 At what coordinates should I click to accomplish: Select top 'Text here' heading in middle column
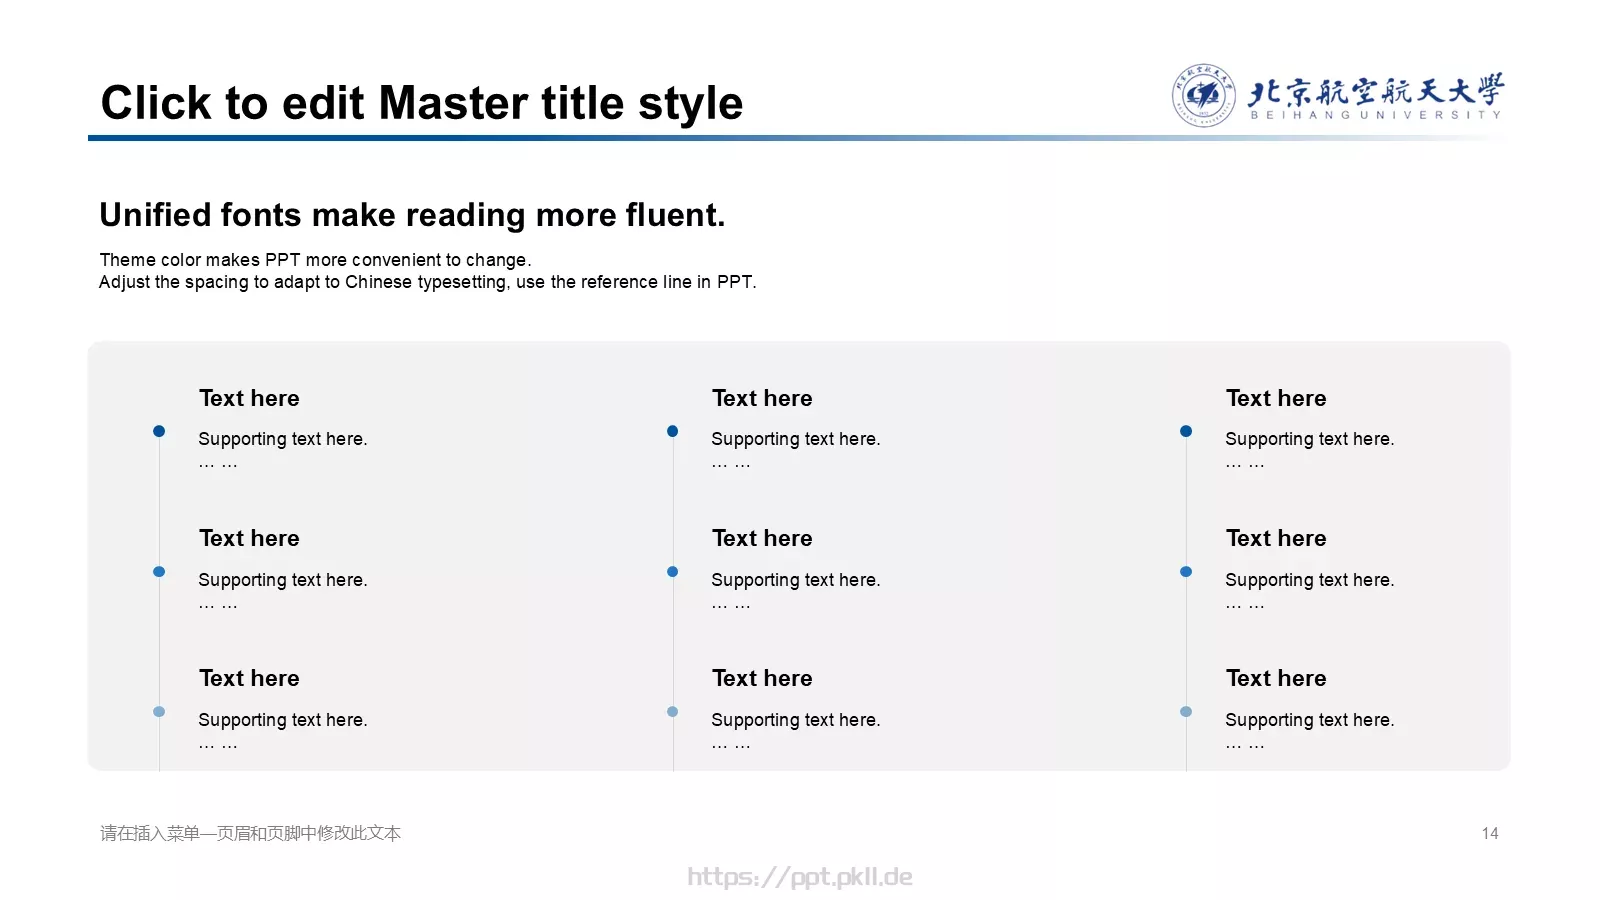pyautogui.click(x=762, y=398)
